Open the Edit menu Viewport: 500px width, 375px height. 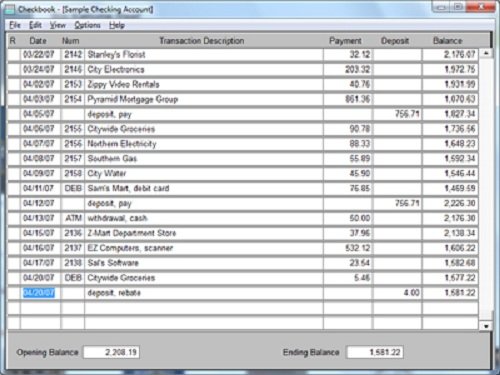35,25
